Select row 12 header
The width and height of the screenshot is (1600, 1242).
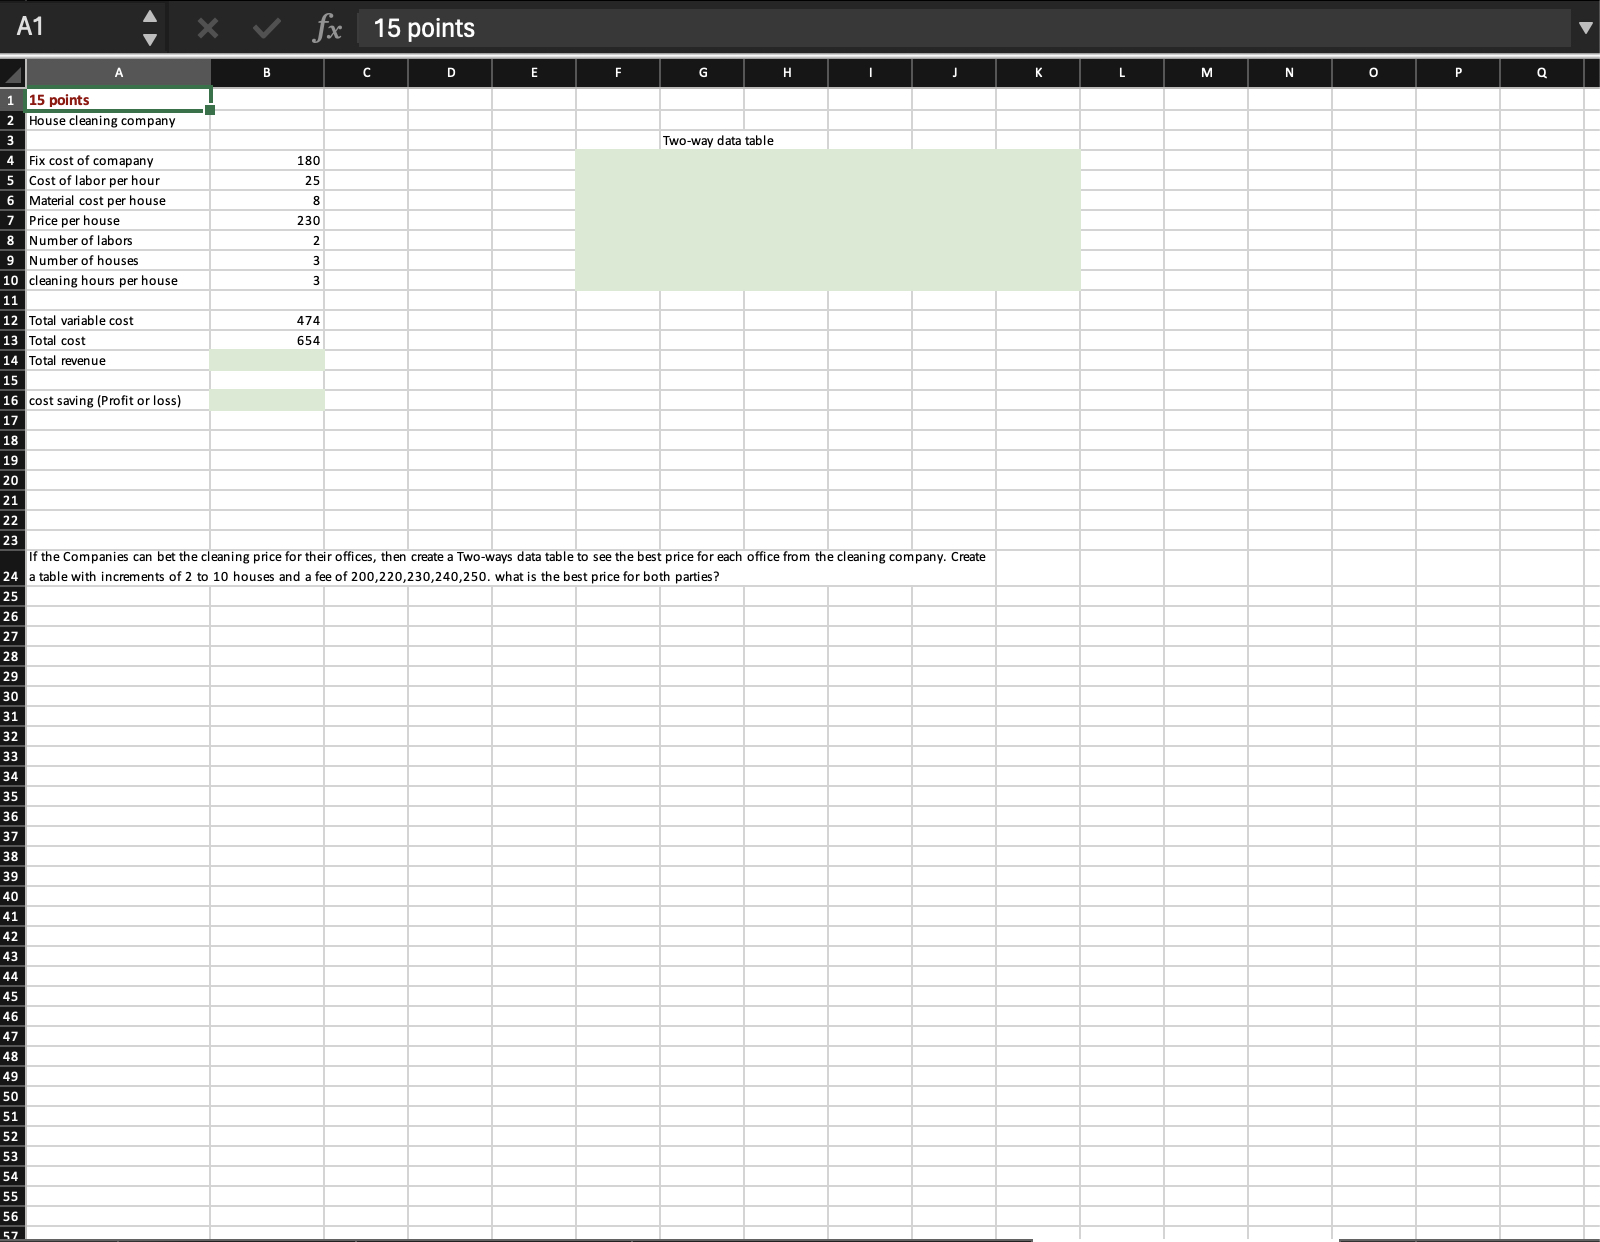coord(11,320)
